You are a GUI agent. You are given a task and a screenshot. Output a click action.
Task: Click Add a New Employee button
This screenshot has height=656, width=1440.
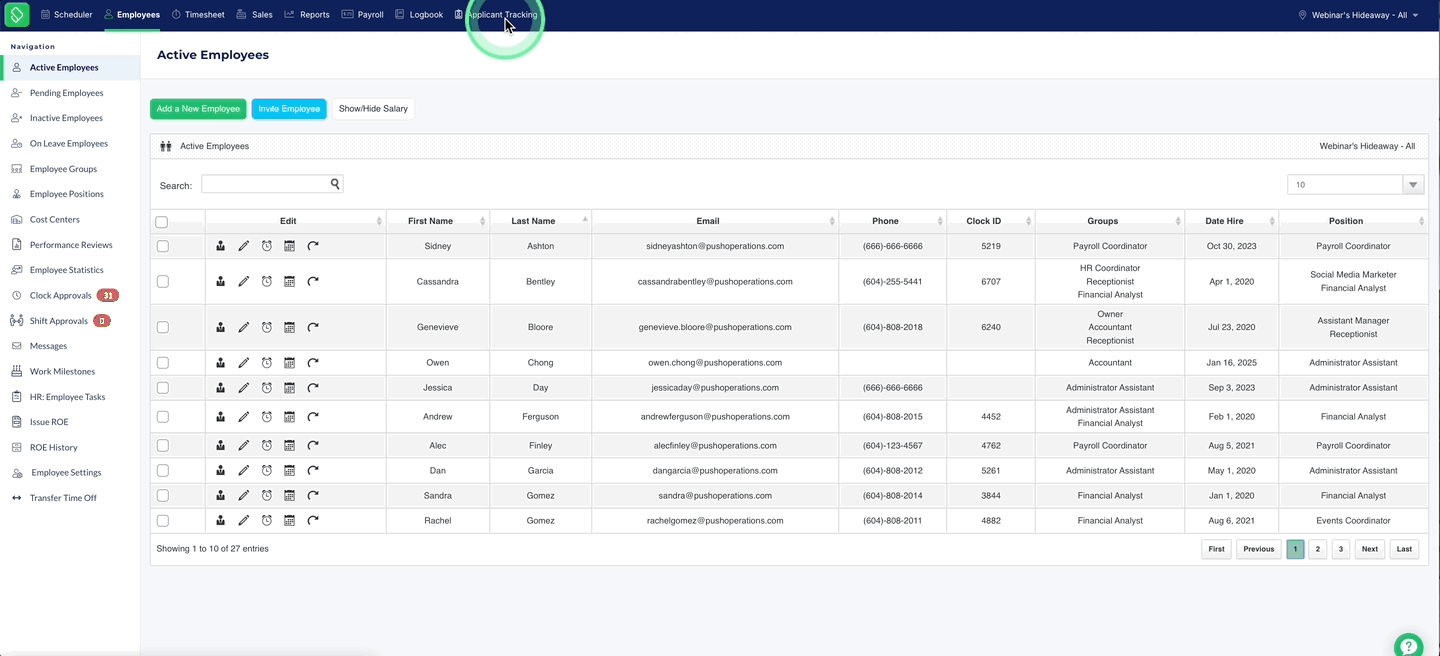click(x=198, y=109)
